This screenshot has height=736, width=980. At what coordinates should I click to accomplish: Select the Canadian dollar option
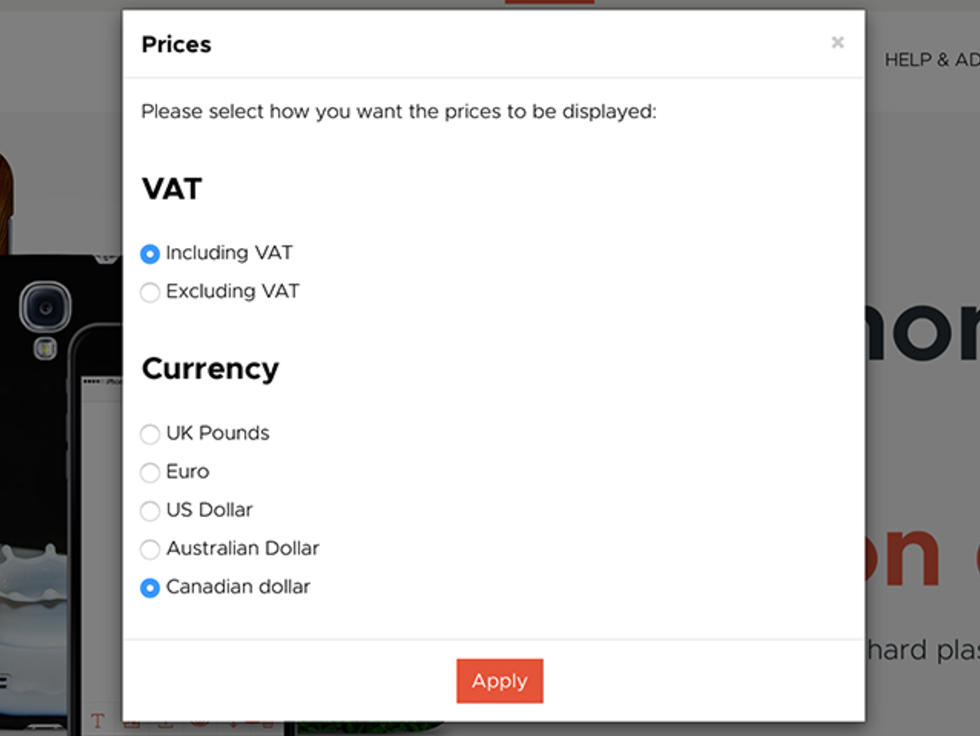pos(150,588)
